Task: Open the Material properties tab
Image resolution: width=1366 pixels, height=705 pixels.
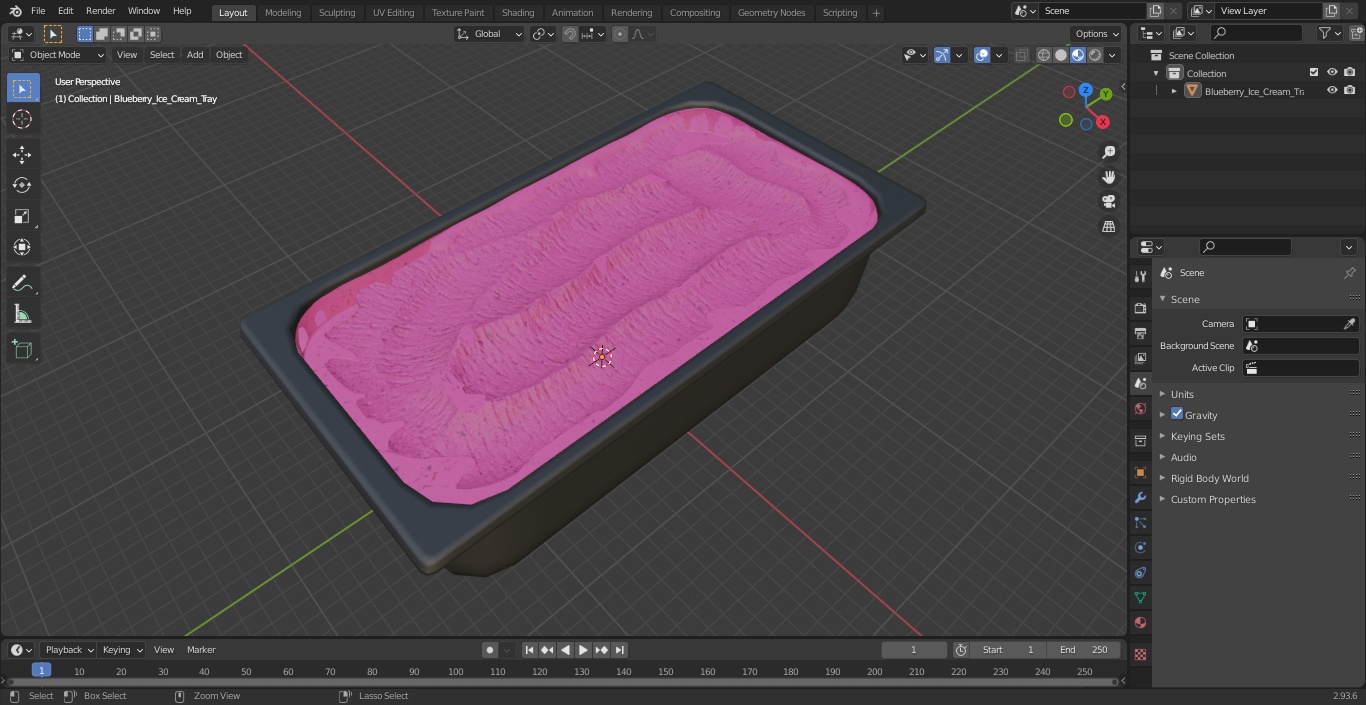Action: click(1140, 622)
